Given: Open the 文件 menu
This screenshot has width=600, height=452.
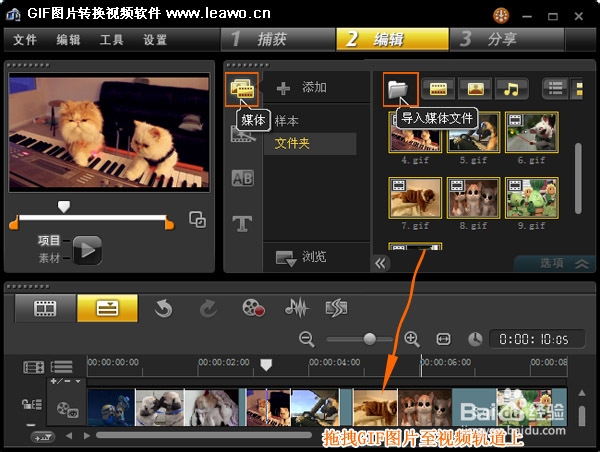Looking at the screenshot, I should [x=25, y=39].
